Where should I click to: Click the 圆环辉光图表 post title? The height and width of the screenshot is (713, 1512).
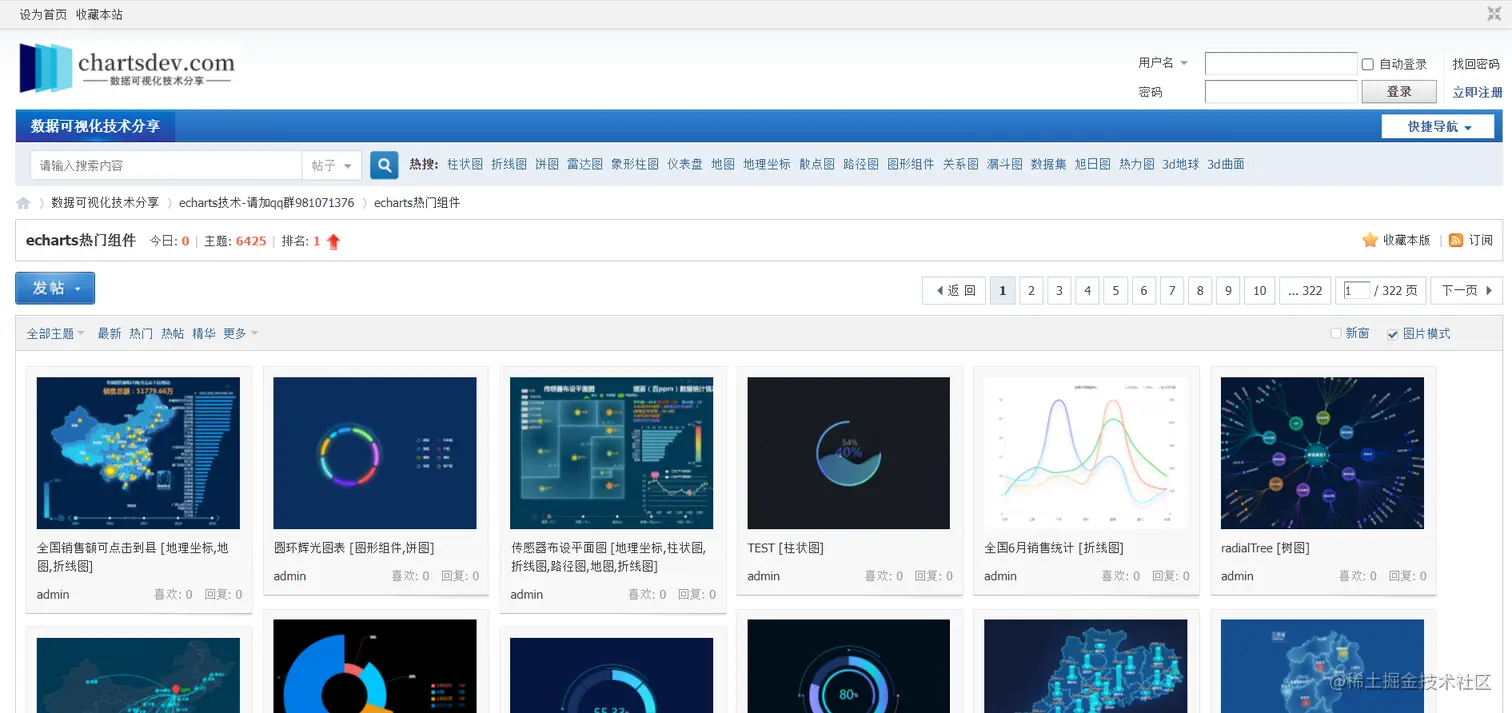tap(354, 548)
